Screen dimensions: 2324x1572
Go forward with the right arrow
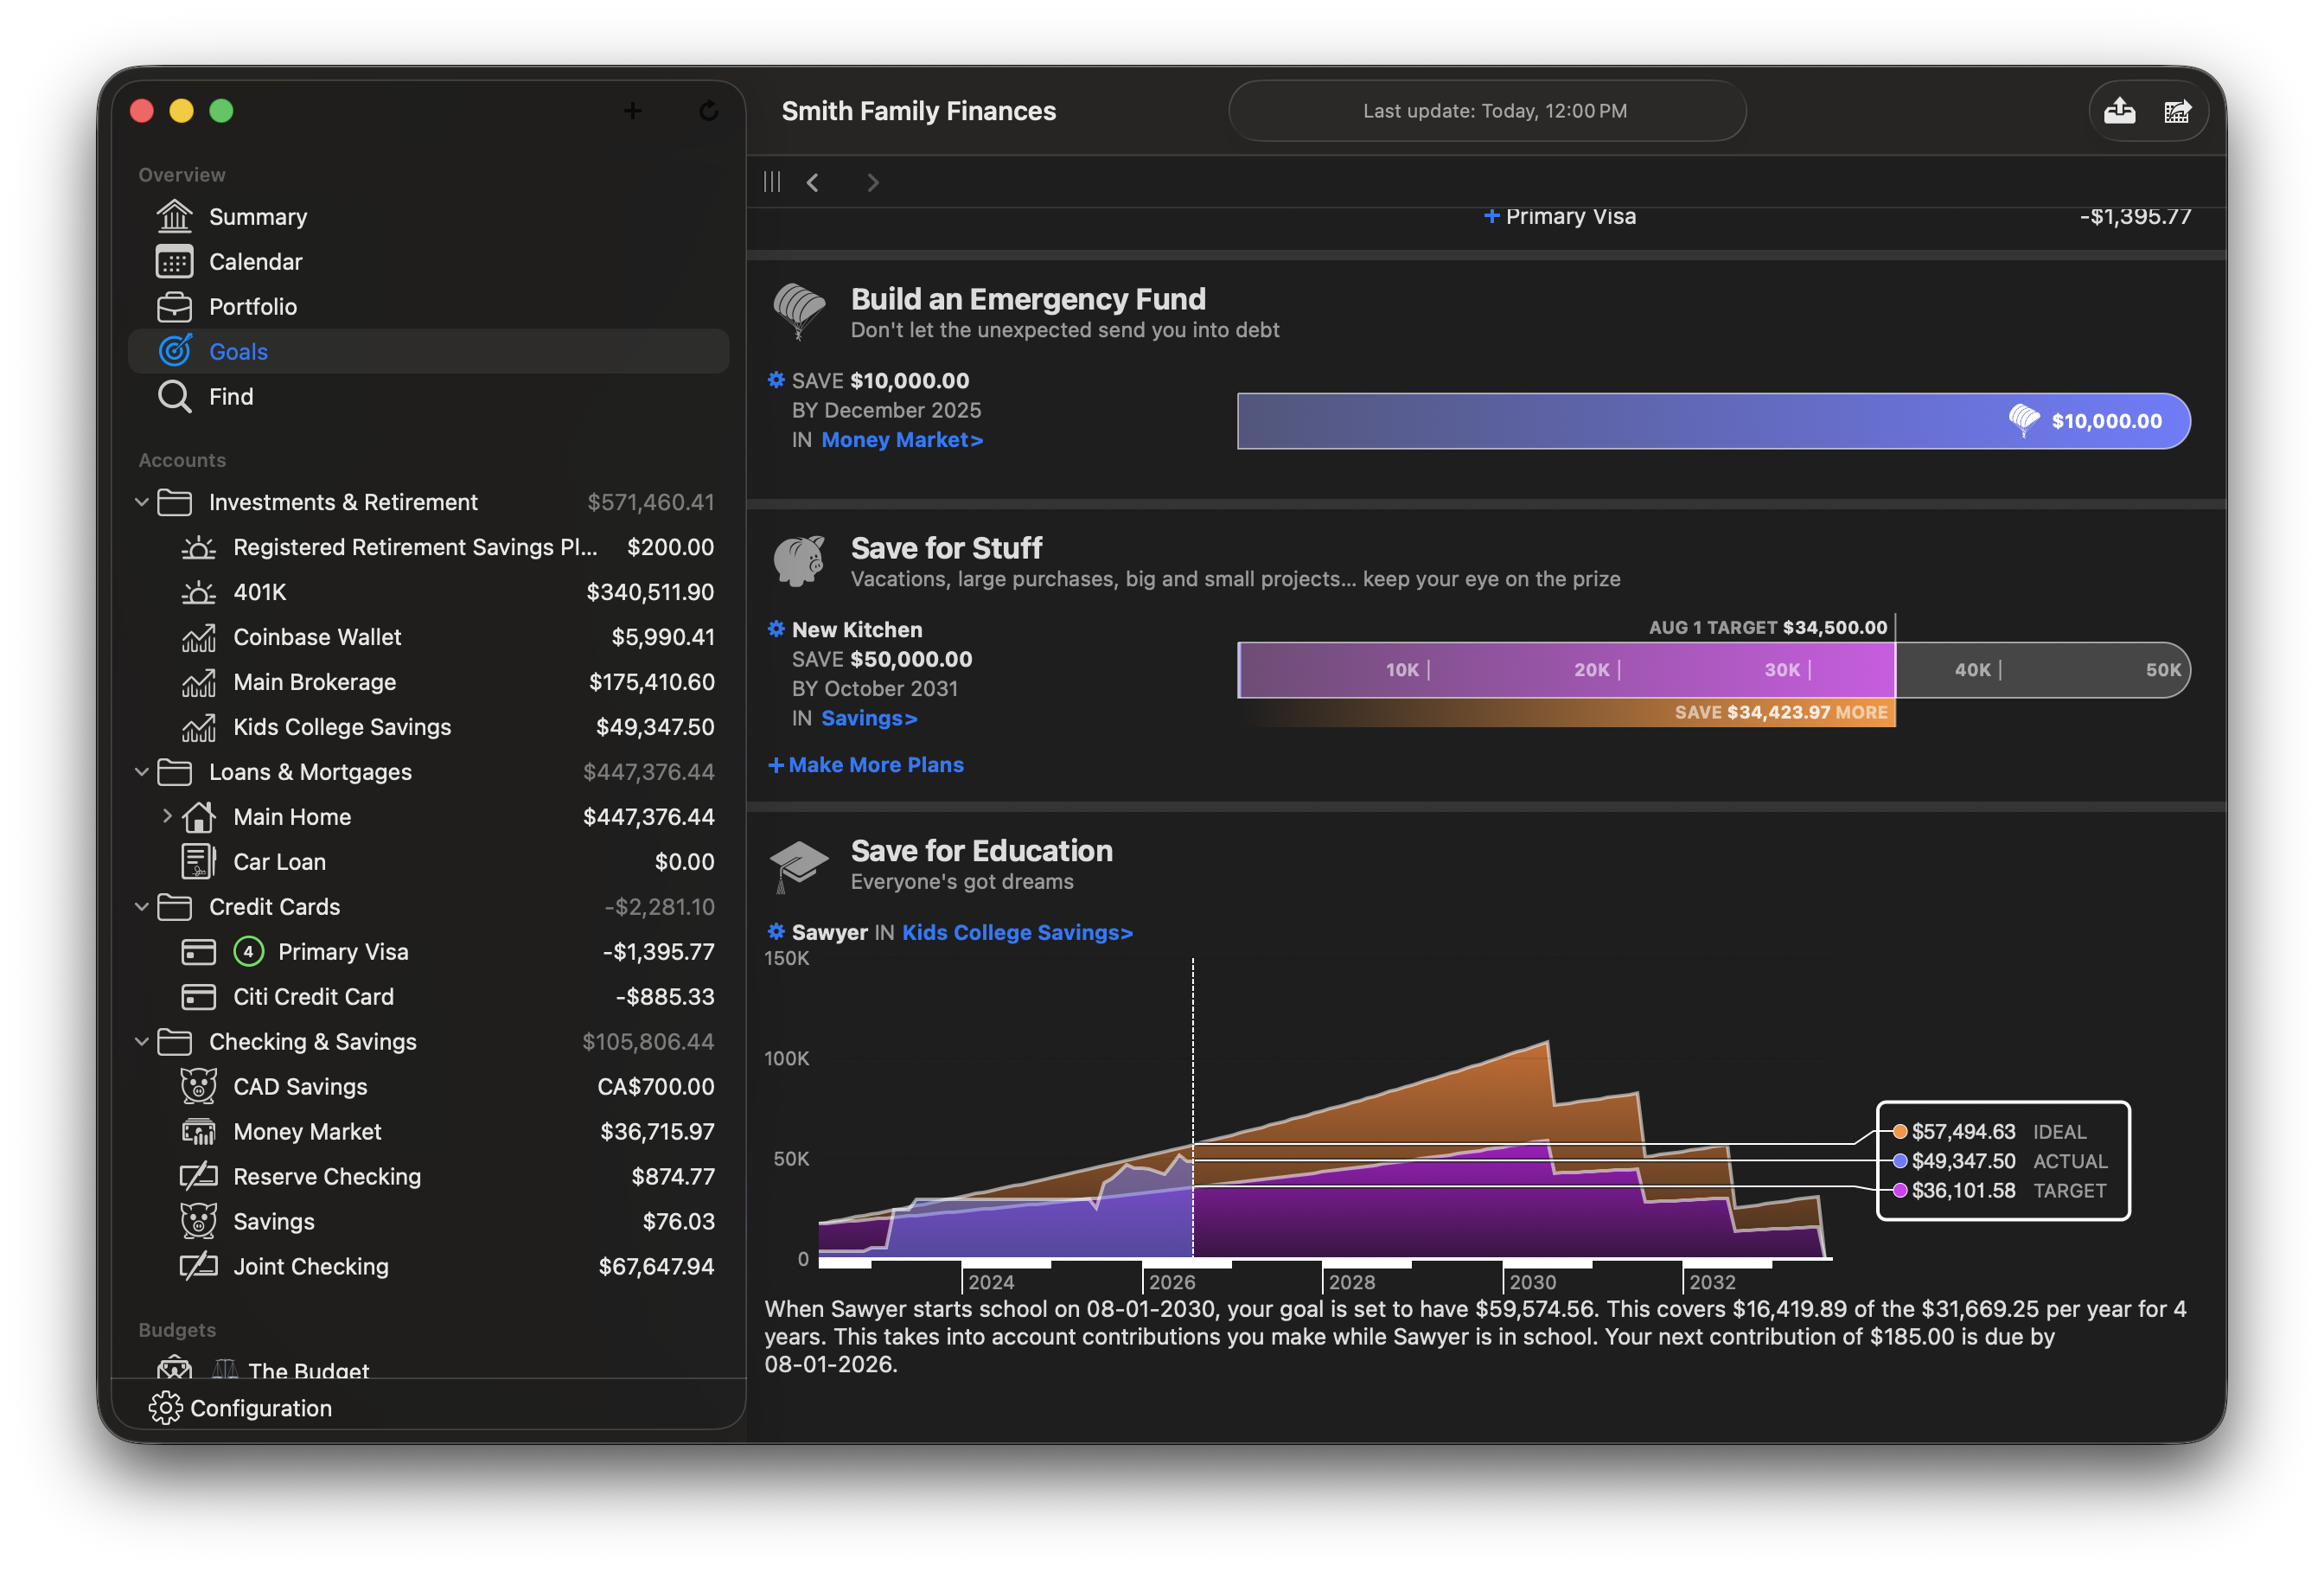coord(872,182)
